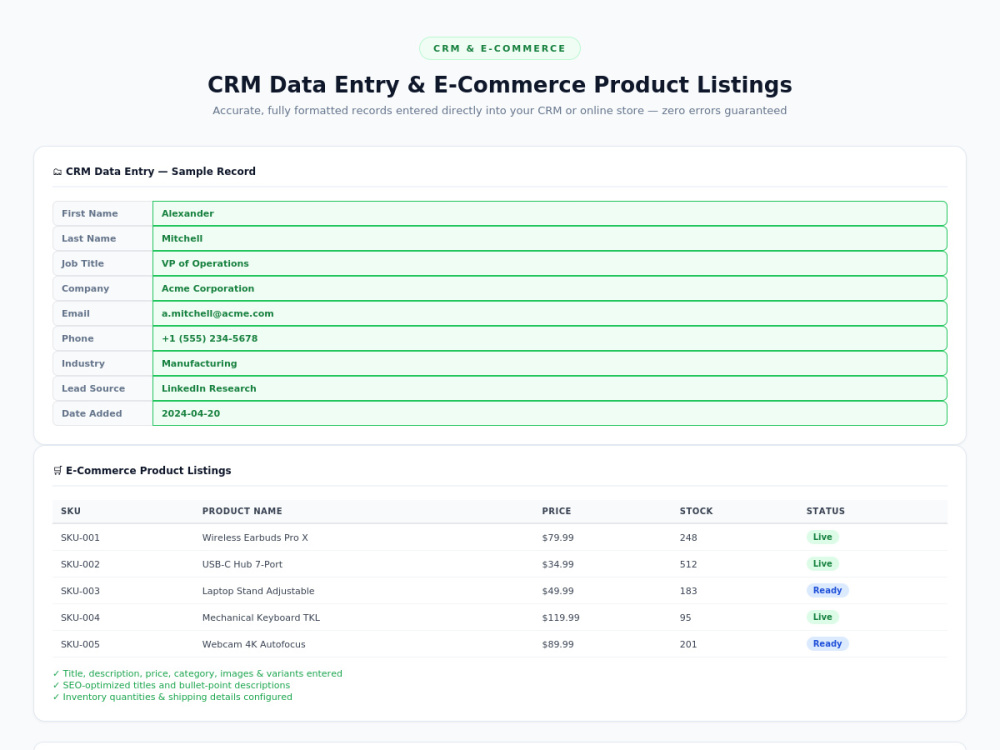The width and height of the screenshot is (1000, 750).
Task: Click the Live badge for SKU-001
Action: pos(822,537)
